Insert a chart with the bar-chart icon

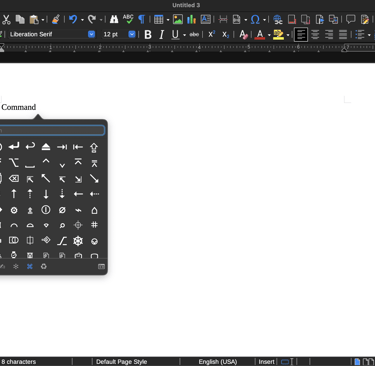191,19
